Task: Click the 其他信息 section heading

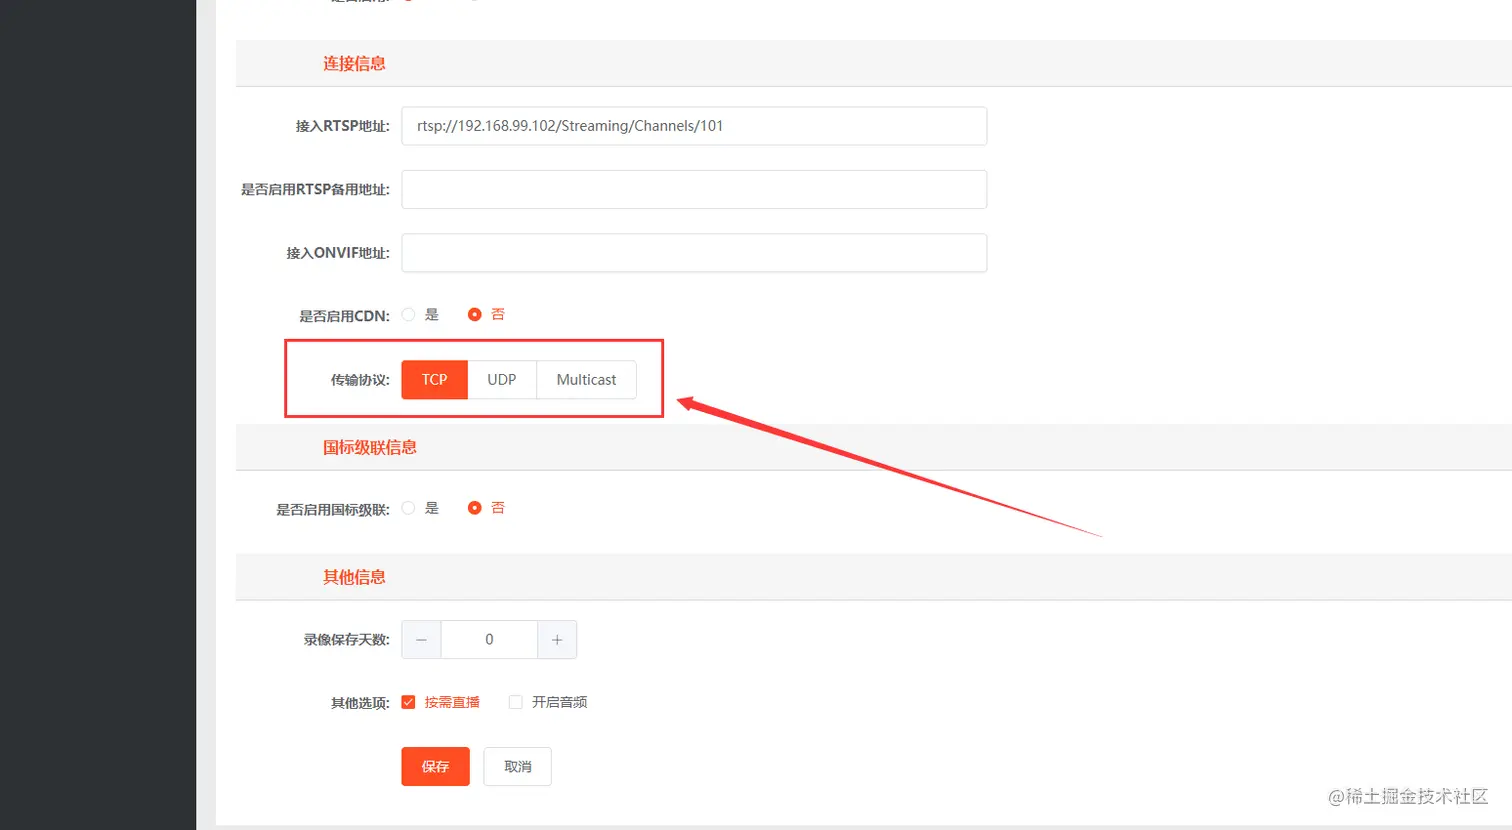Action: point(354,577)
